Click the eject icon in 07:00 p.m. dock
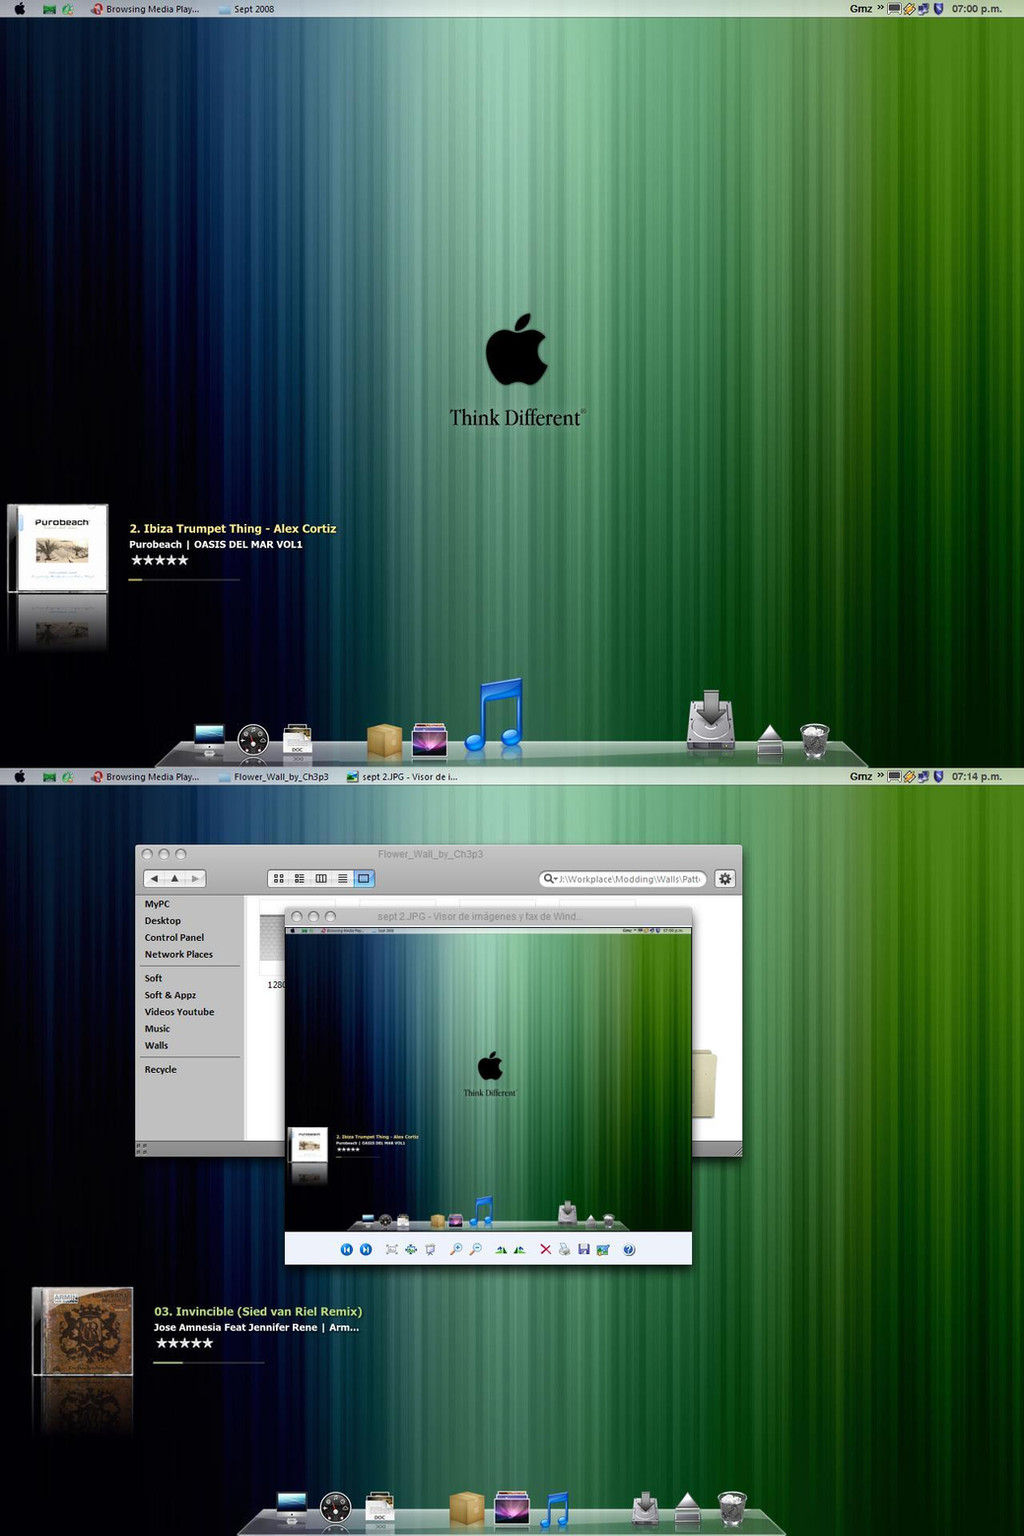The image size is (1024, 1536). point(770,740)
